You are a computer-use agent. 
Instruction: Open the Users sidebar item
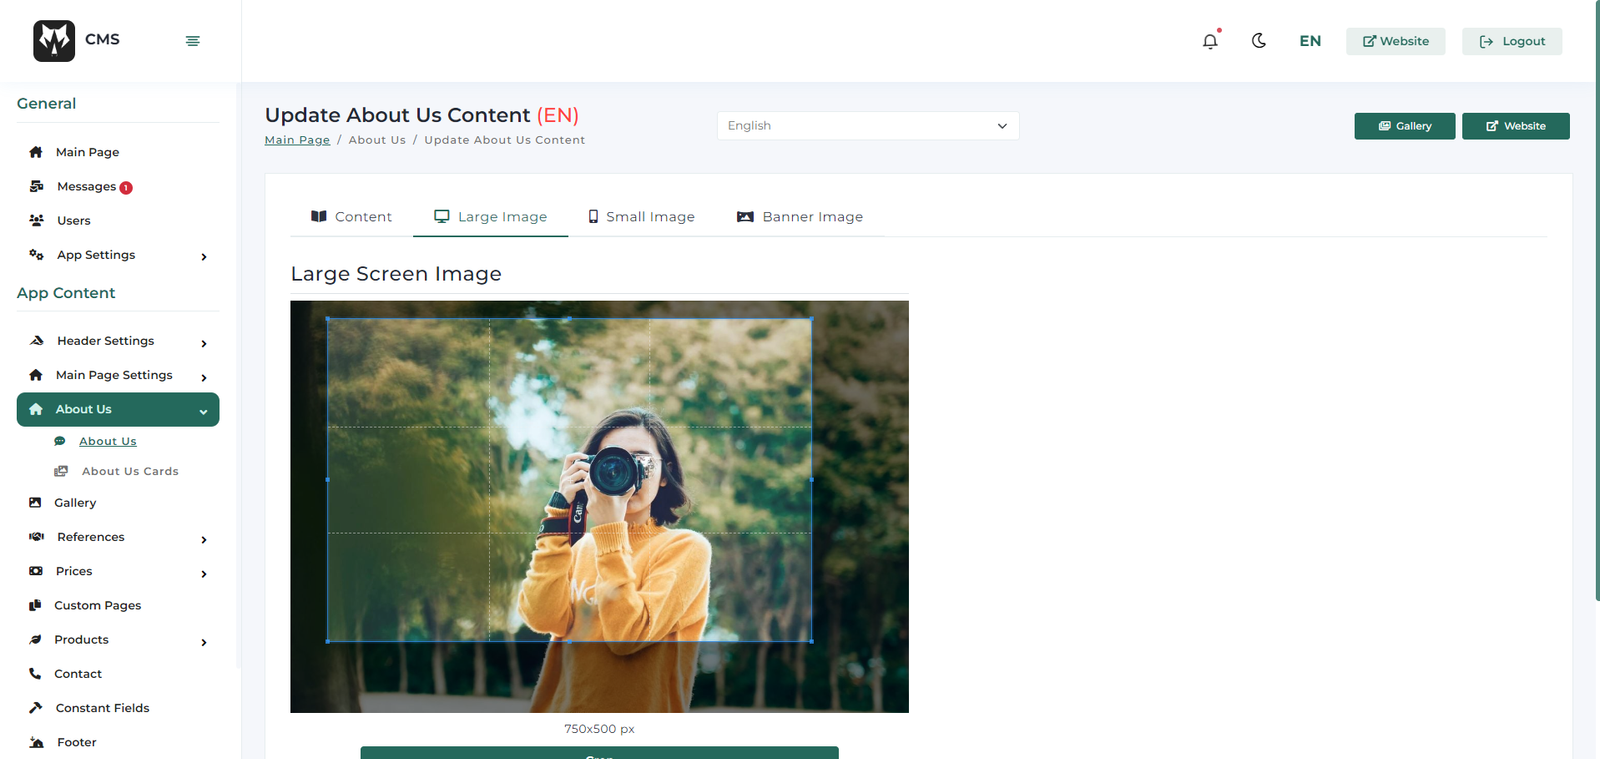tap(73, 221)
